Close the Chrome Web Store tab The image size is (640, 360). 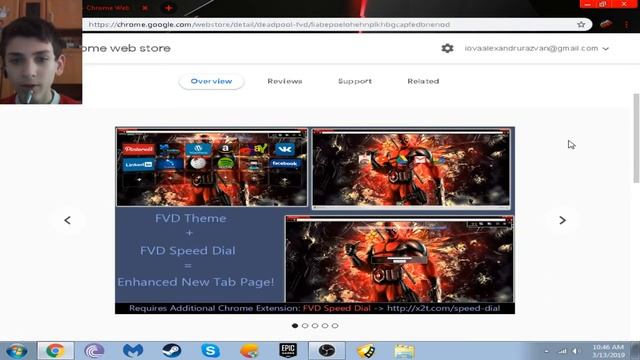[145, 8]
